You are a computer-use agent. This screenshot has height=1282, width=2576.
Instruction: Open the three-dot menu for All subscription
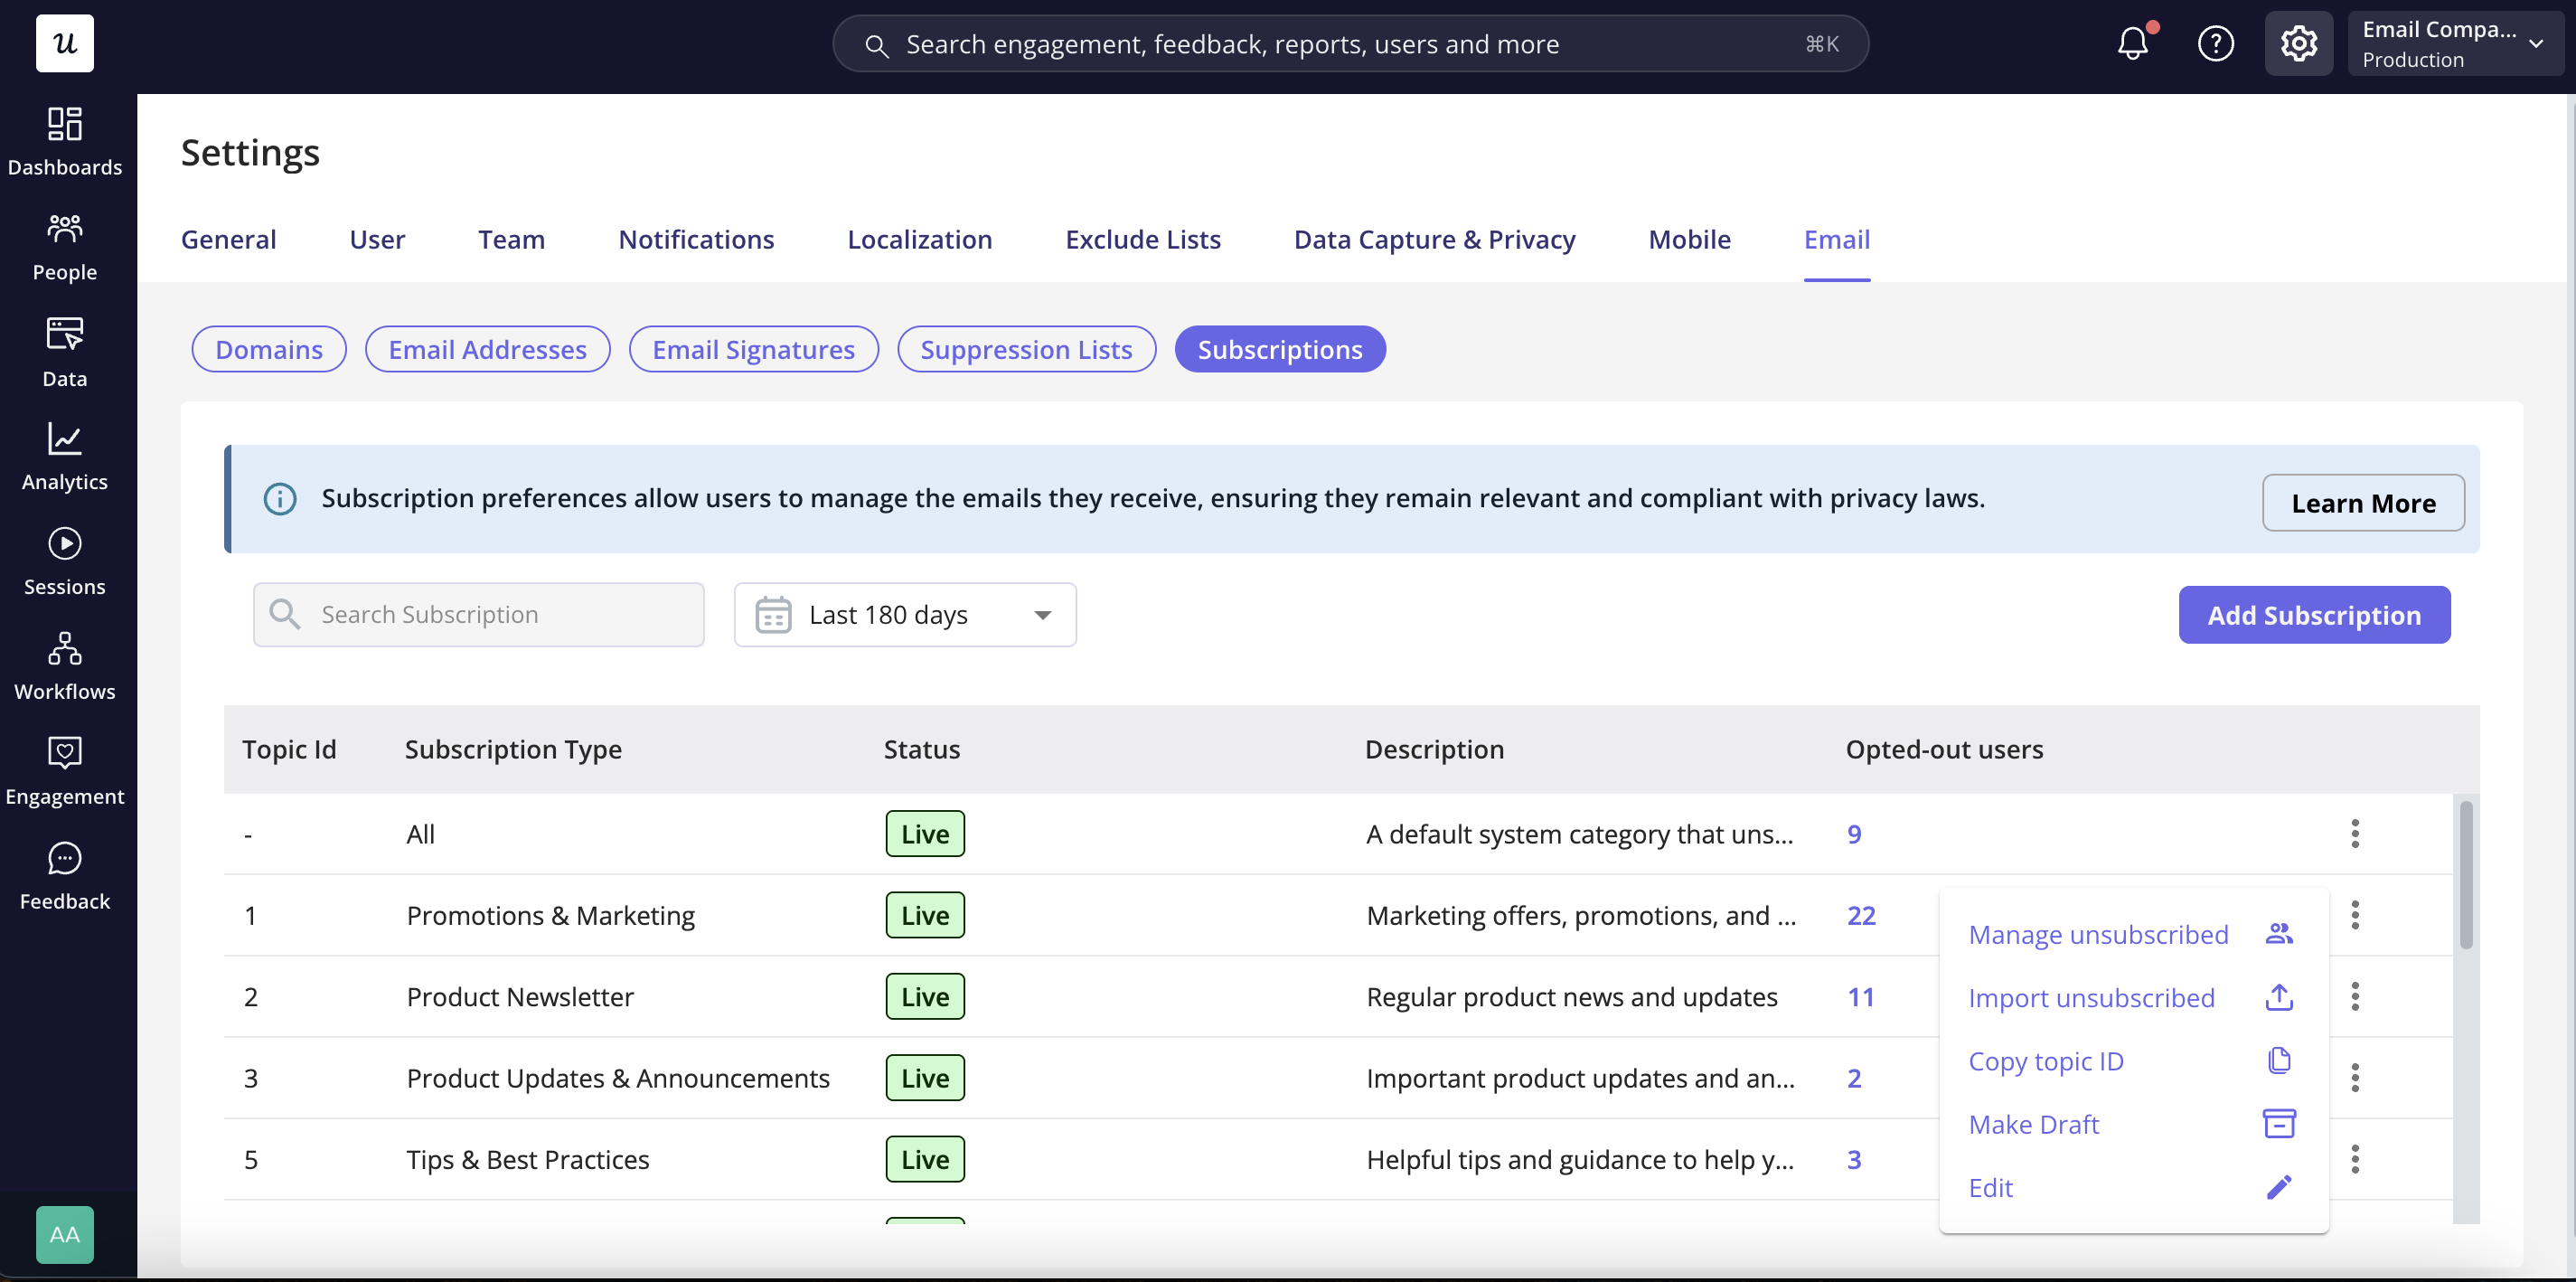coord(2355,833)
